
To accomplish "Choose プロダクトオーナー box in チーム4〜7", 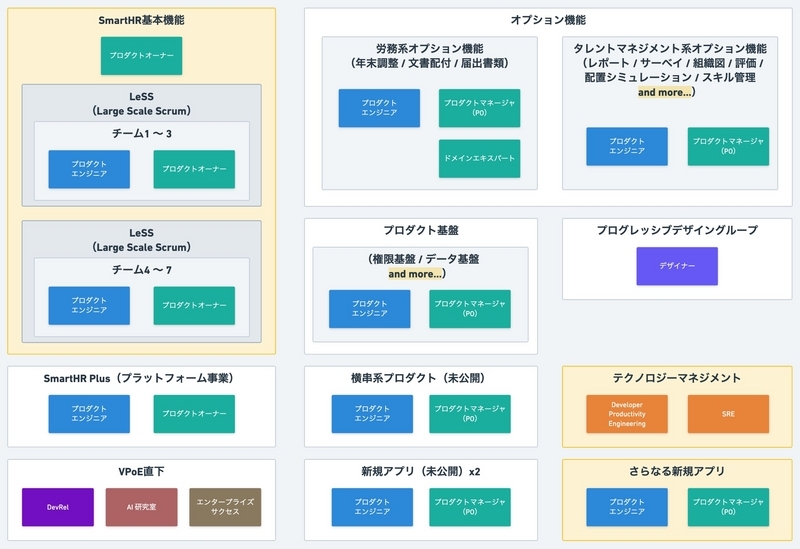I will pyautogui.click(x=194, y=305).
